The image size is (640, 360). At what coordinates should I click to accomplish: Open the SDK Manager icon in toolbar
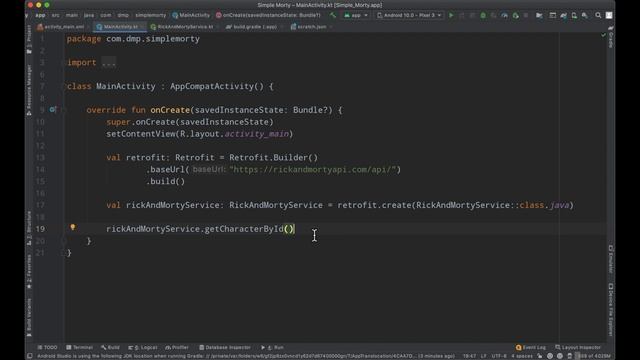click(x=585, y=15)
